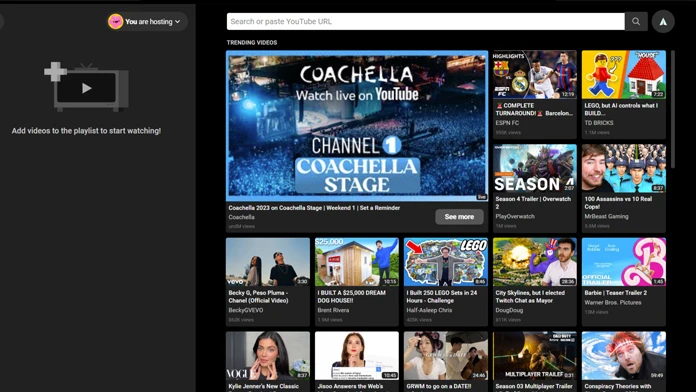Click the 'TRENDING VIDEOS' heading
696x392 pixels.
tap(252, 43)
